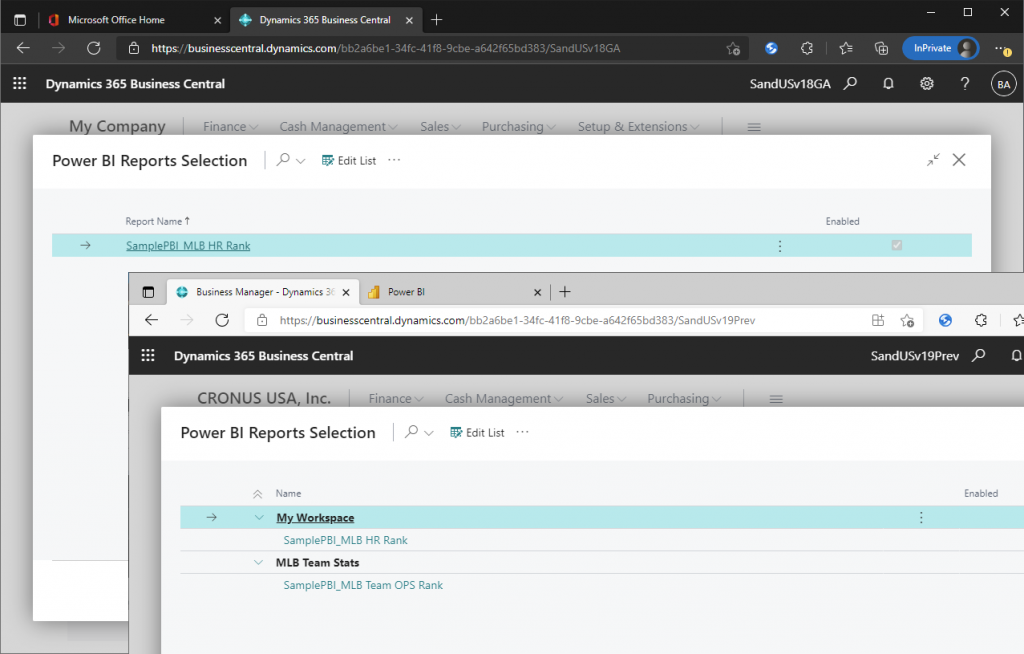Click InPrivate profile button
Viewport: 1024px width, 654px height.
pyautogui.click(x=940, y=48)
